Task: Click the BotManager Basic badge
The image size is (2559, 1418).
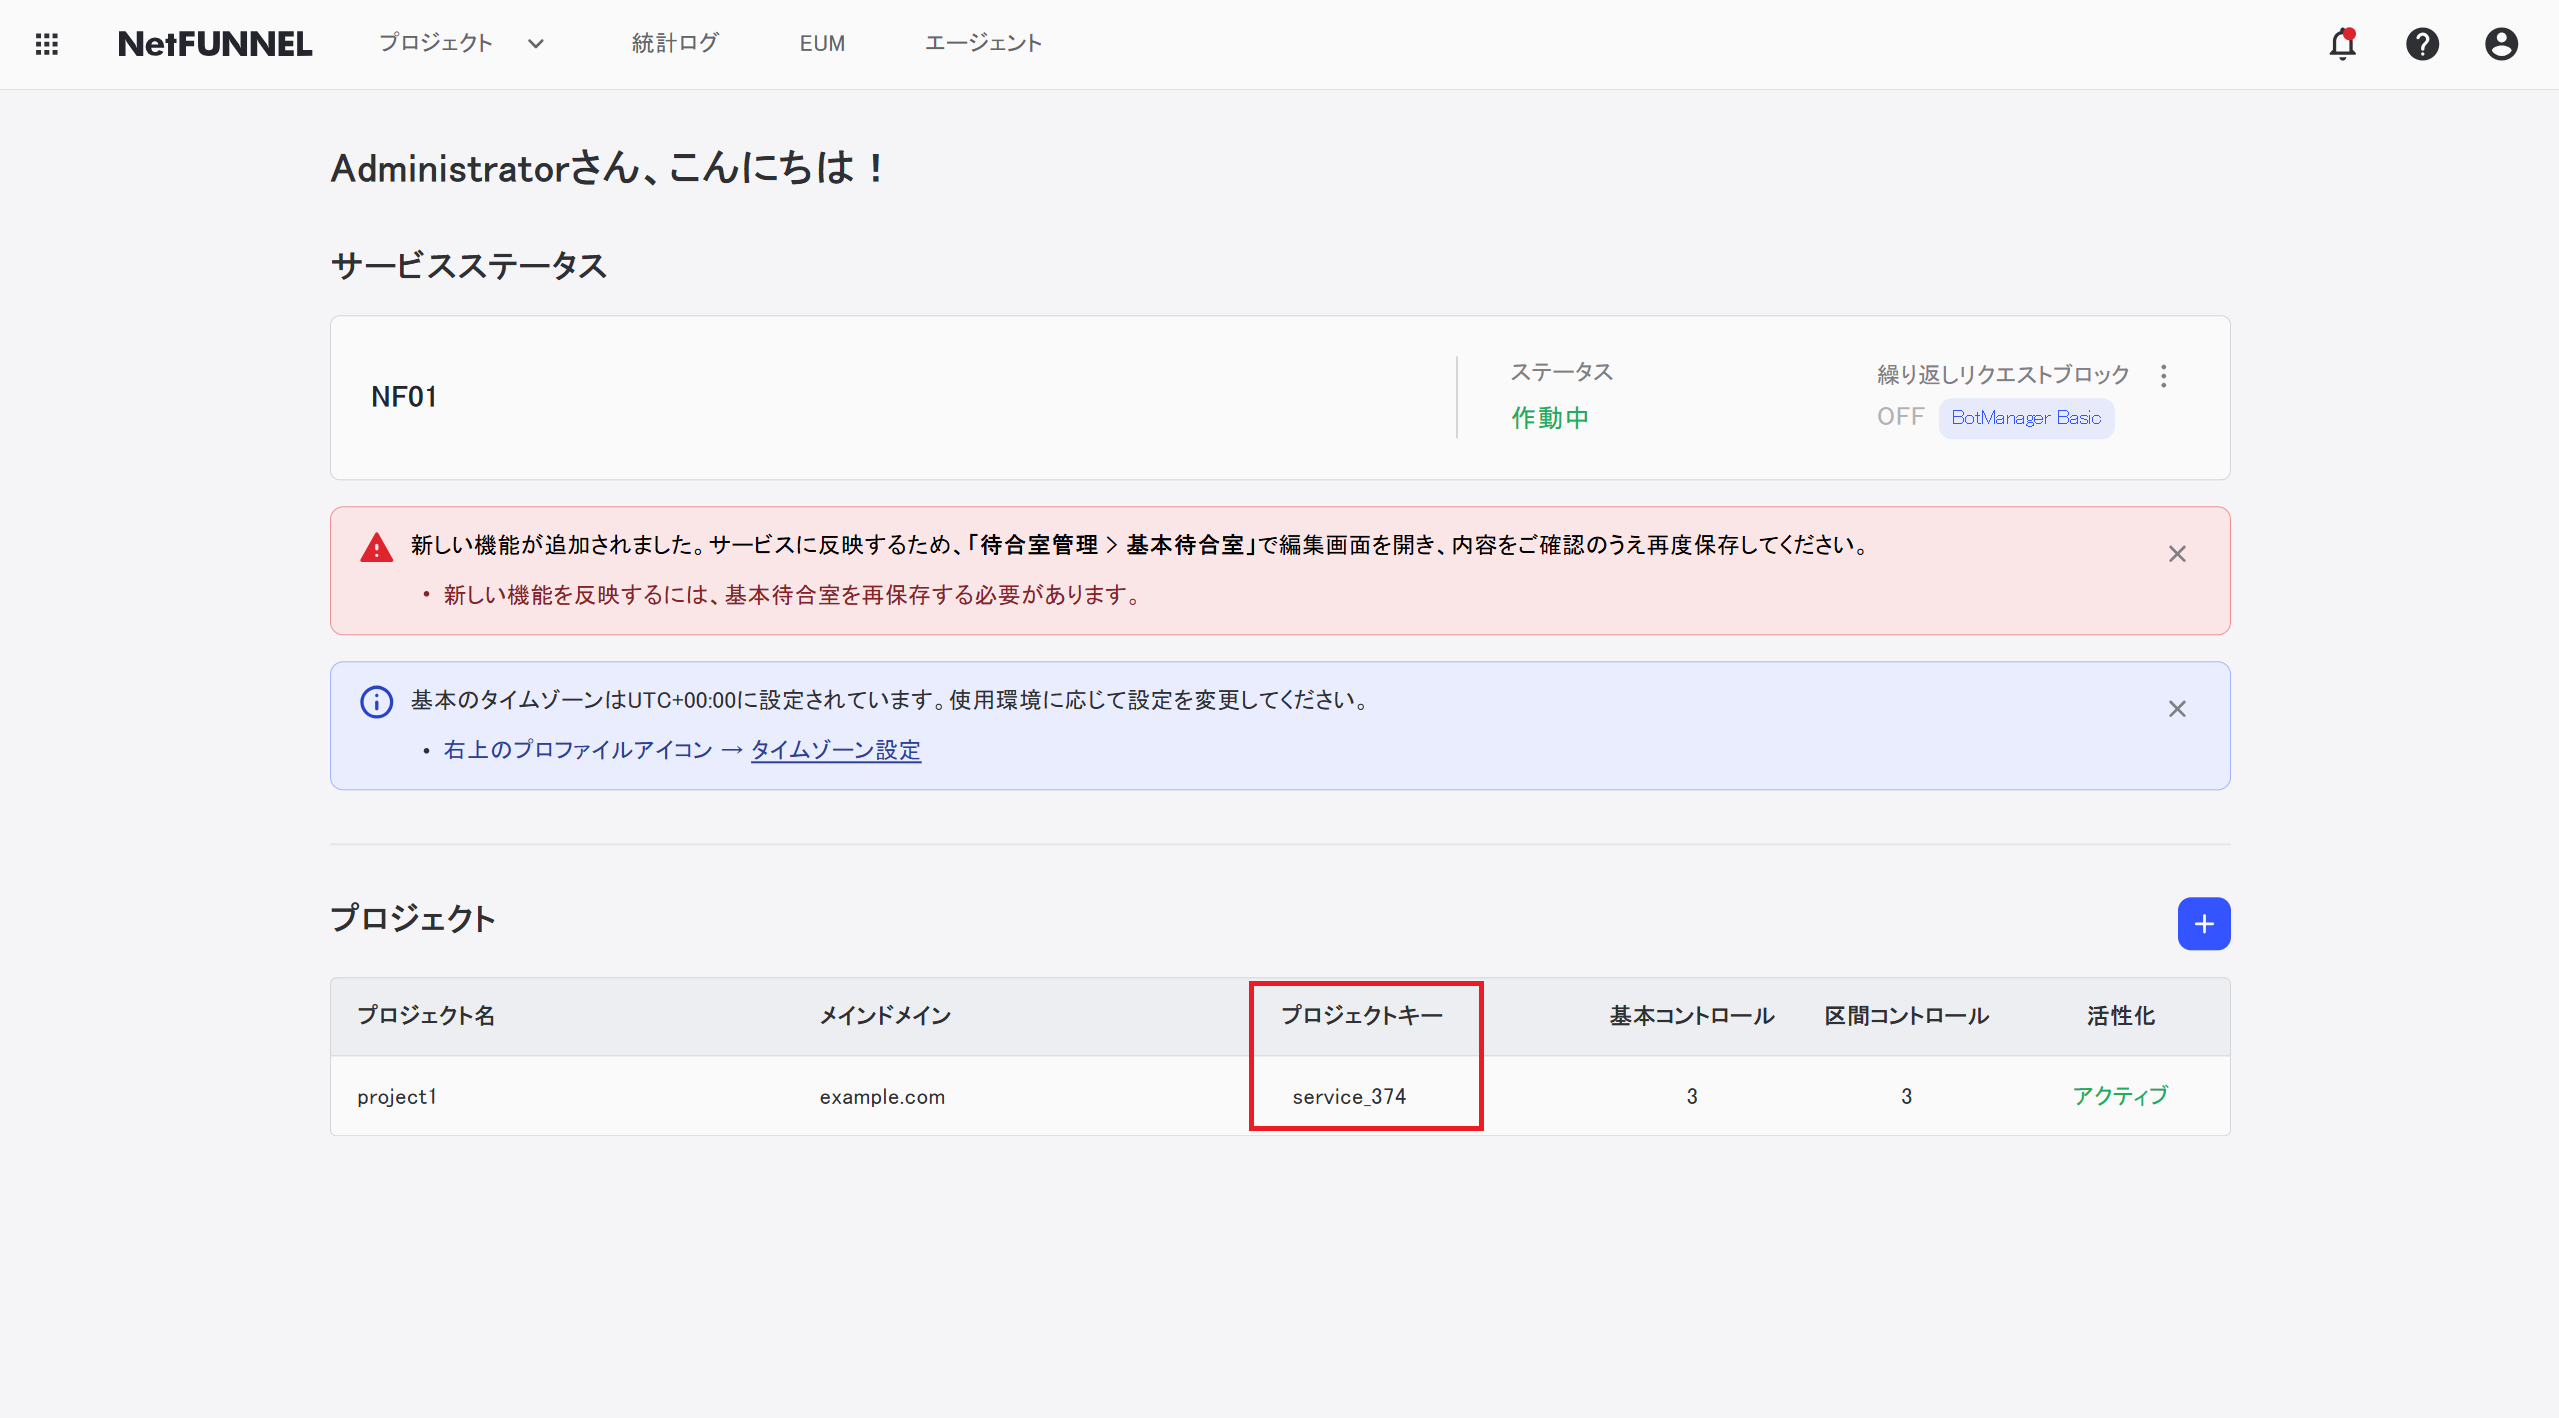Action: (2025, 418)
